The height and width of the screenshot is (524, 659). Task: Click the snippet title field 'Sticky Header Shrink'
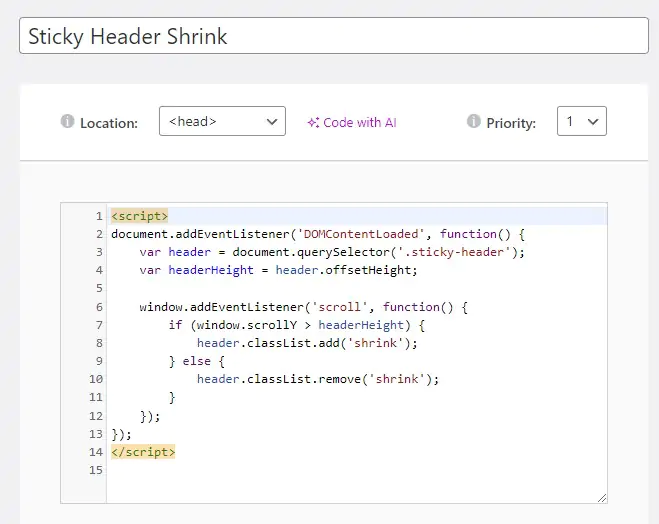[x=334, y=36]
